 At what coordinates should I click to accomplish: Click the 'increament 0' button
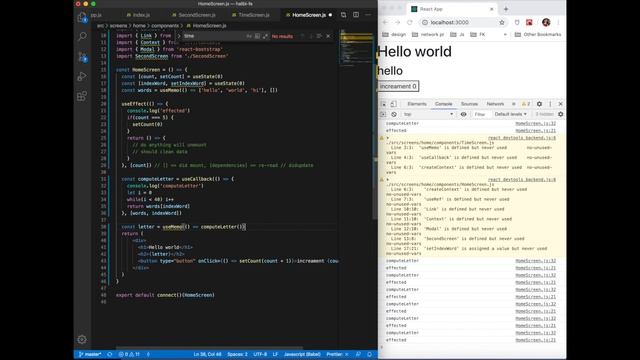[398, 87]
